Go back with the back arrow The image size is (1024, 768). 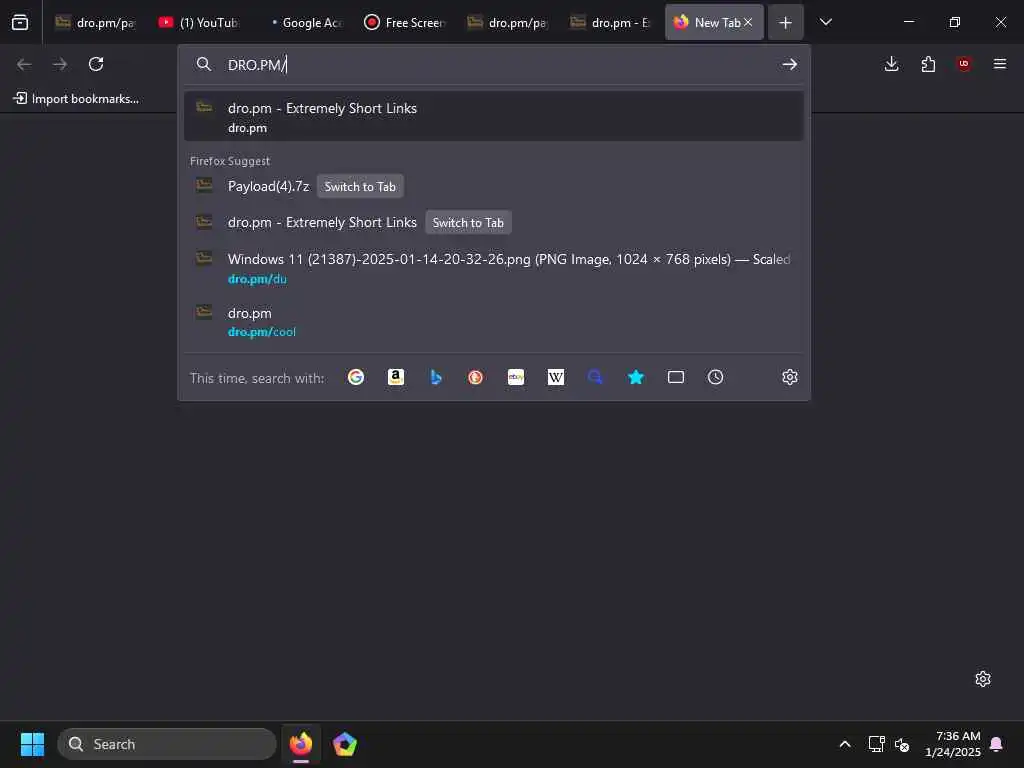24,64
